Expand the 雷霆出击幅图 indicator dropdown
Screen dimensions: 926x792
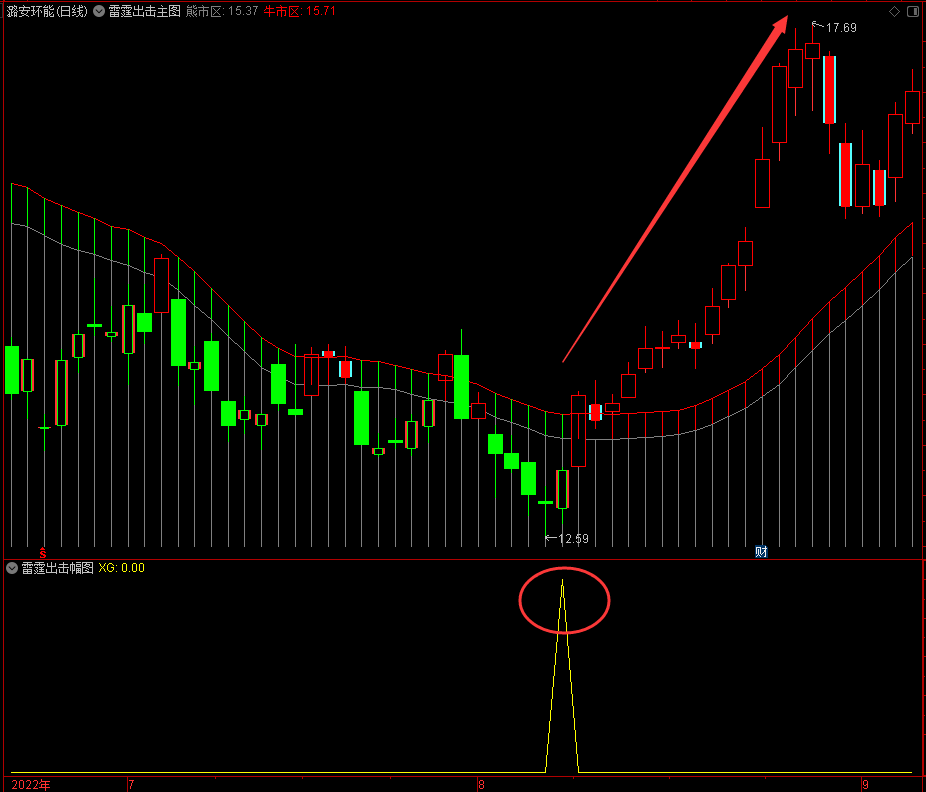pos(12,568)
